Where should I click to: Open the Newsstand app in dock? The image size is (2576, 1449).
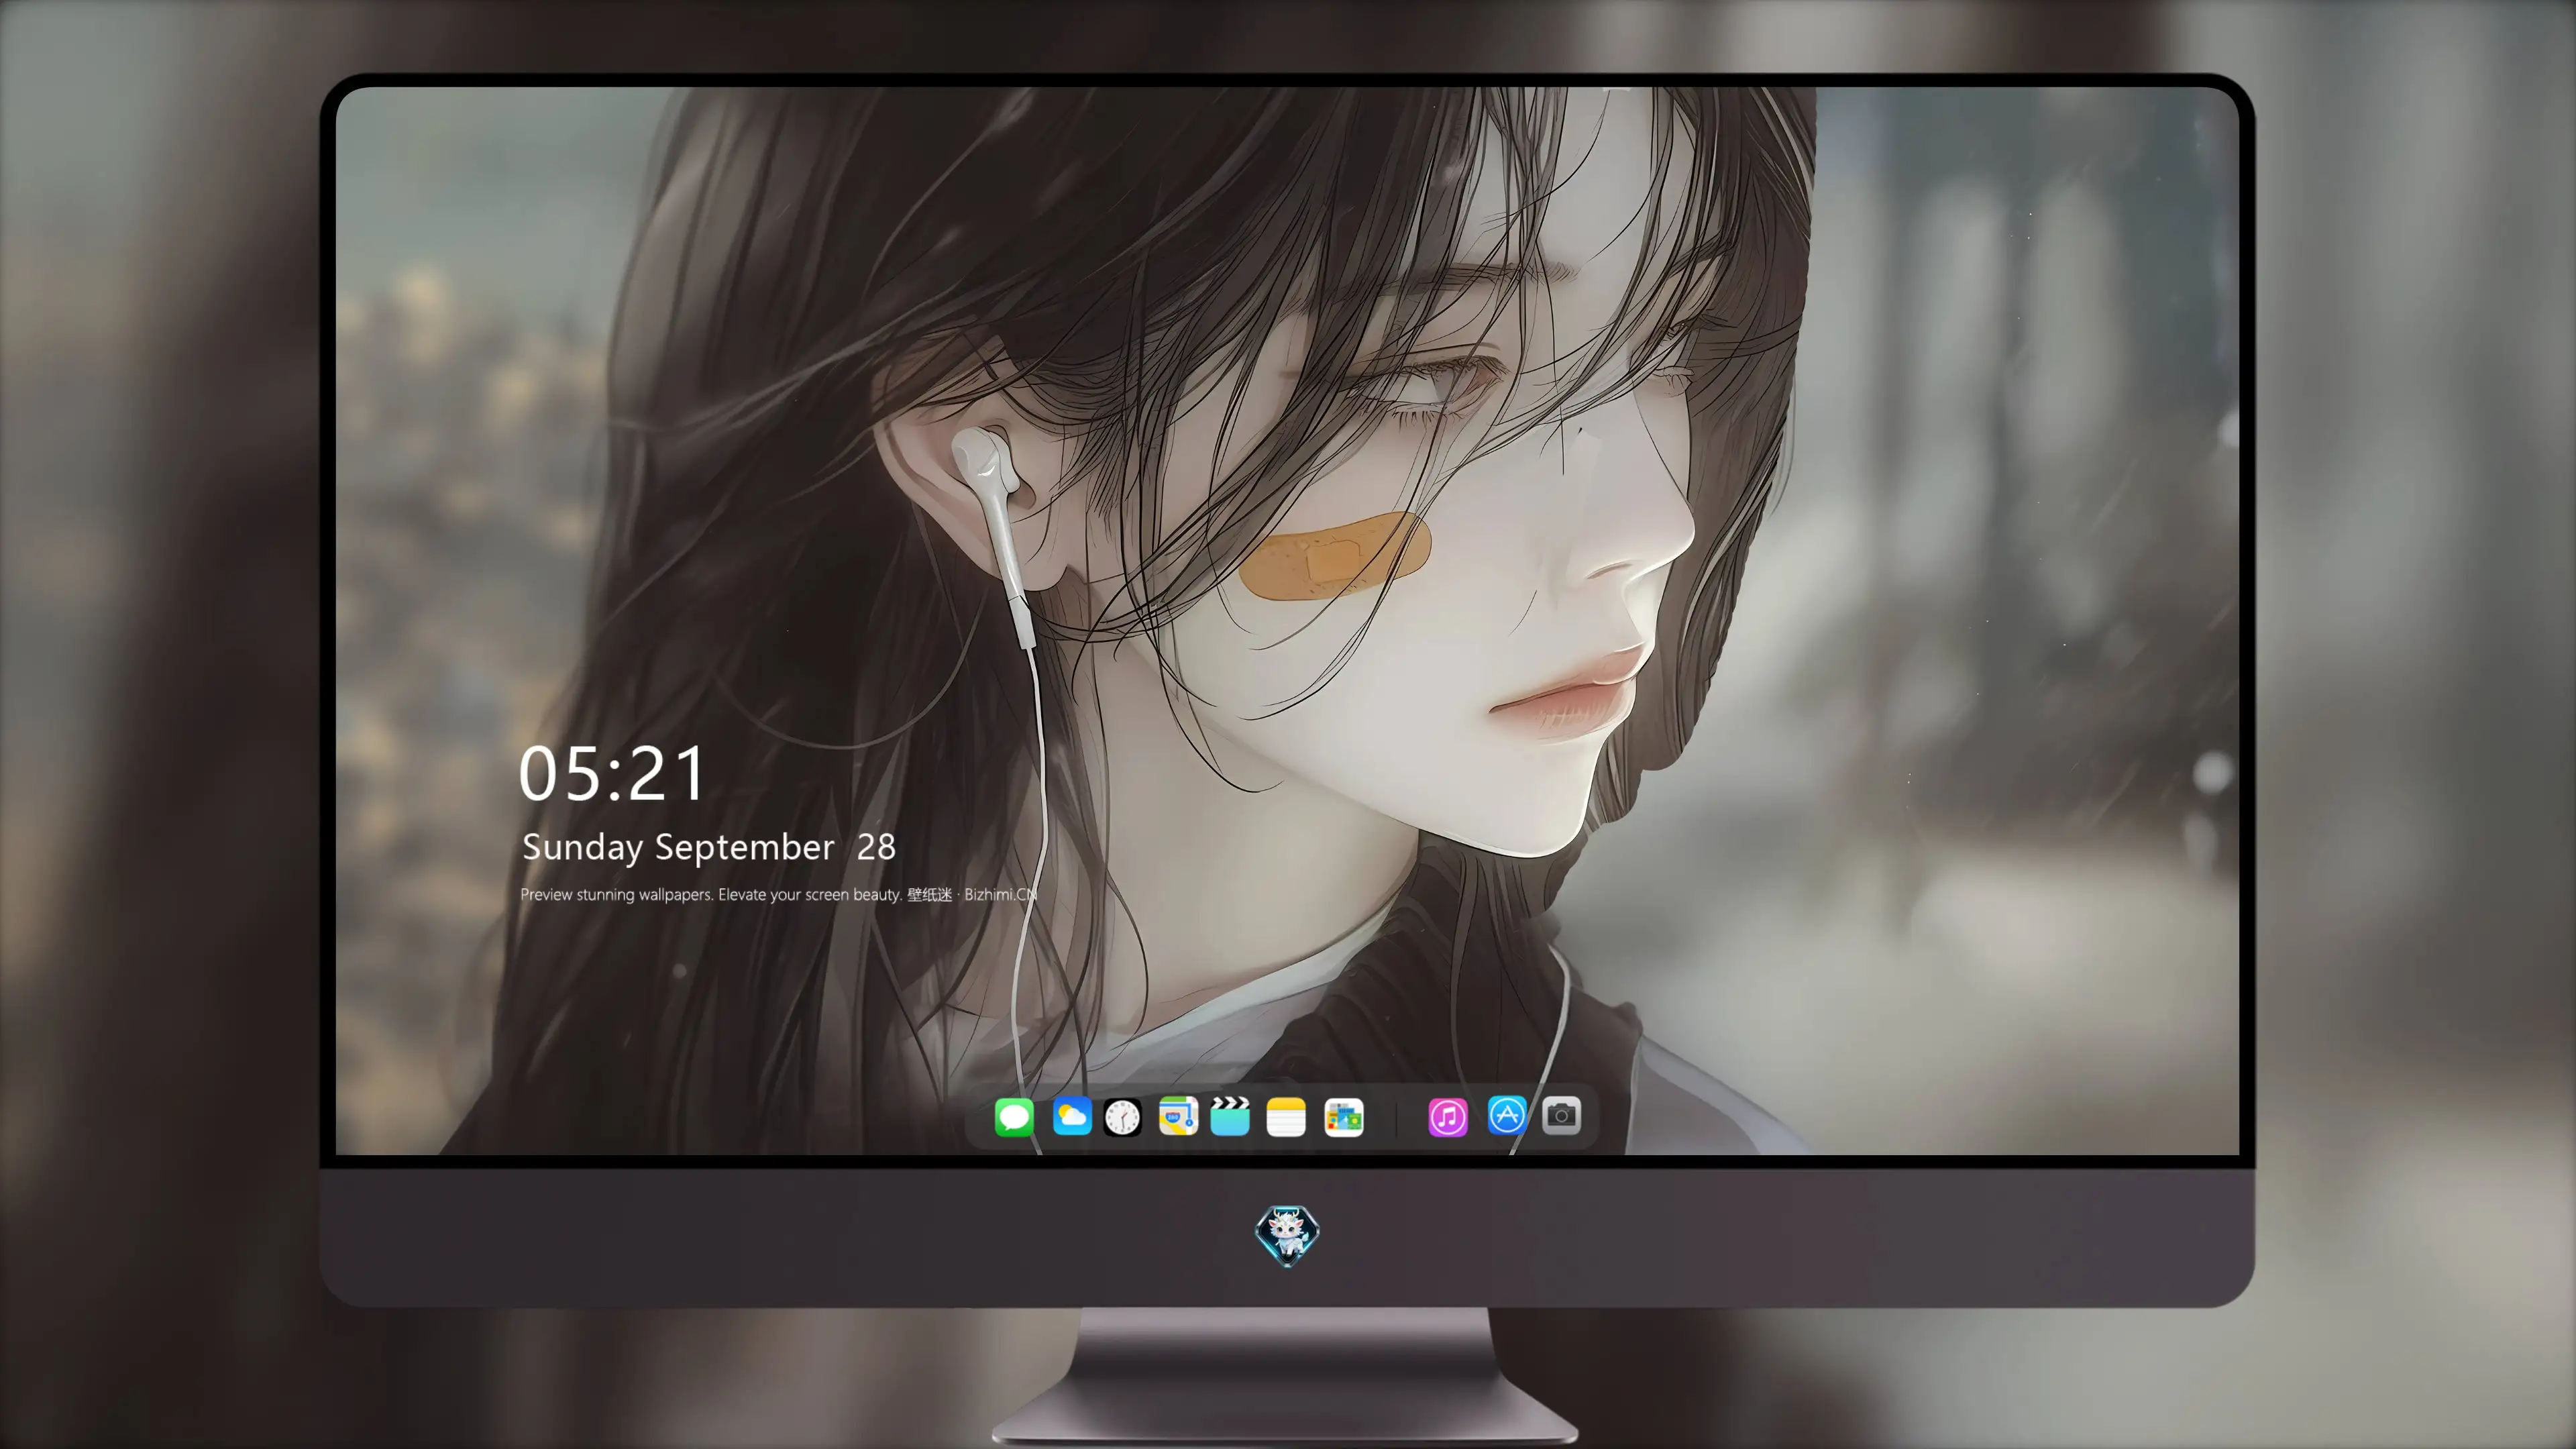pos(1343,1117)
